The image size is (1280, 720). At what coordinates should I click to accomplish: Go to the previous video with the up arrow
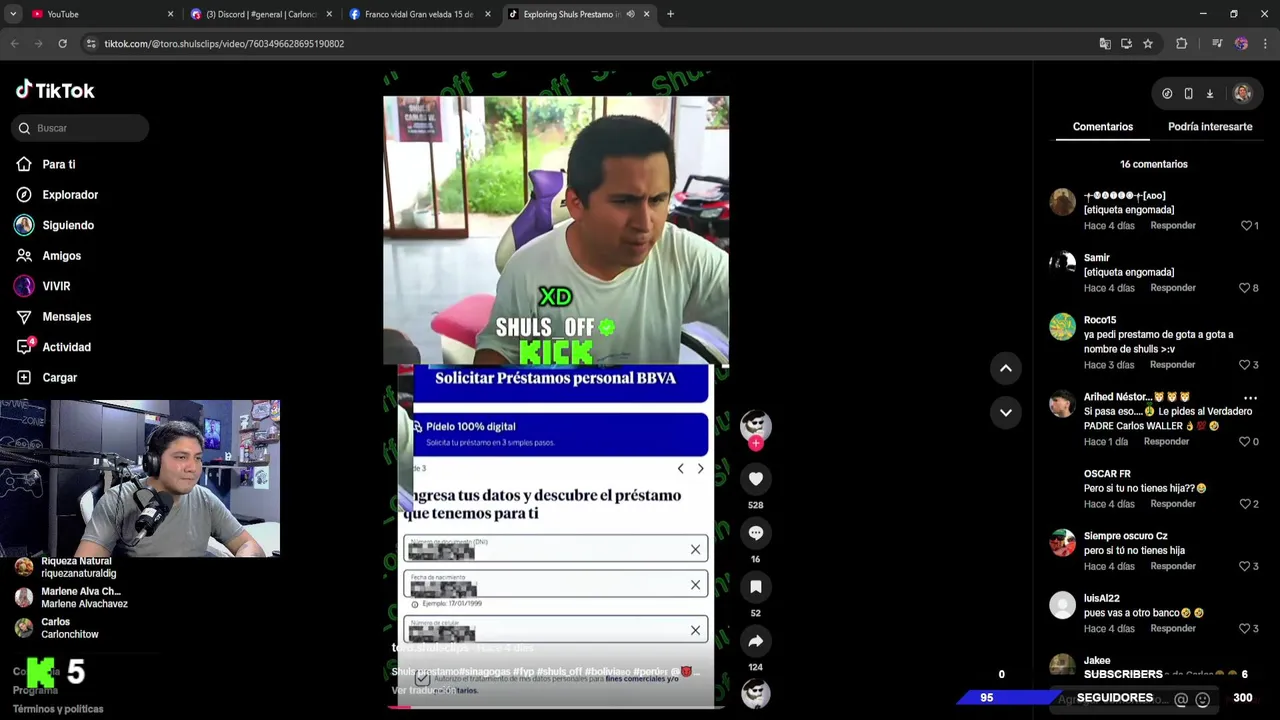(1006, 368)
